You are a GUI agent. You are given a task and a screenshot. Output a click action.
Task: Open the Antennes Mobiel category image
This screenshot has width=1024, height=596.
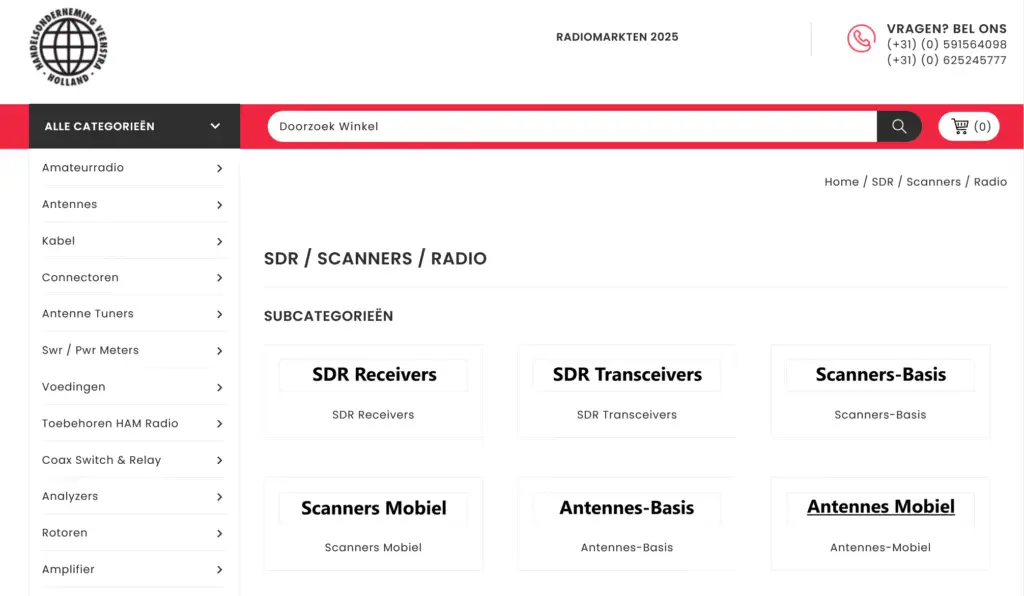[x=880, y=507]
